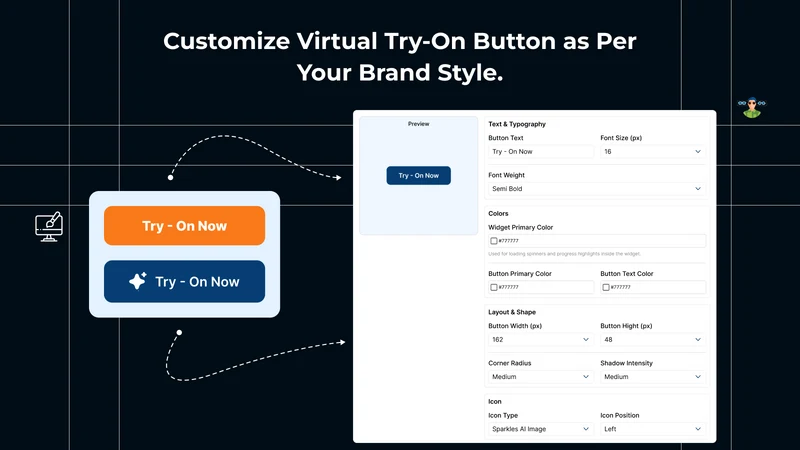Screen dimensions: 800x450
Task: Click the Font Size (px) label
Action: tap(621, 138)
